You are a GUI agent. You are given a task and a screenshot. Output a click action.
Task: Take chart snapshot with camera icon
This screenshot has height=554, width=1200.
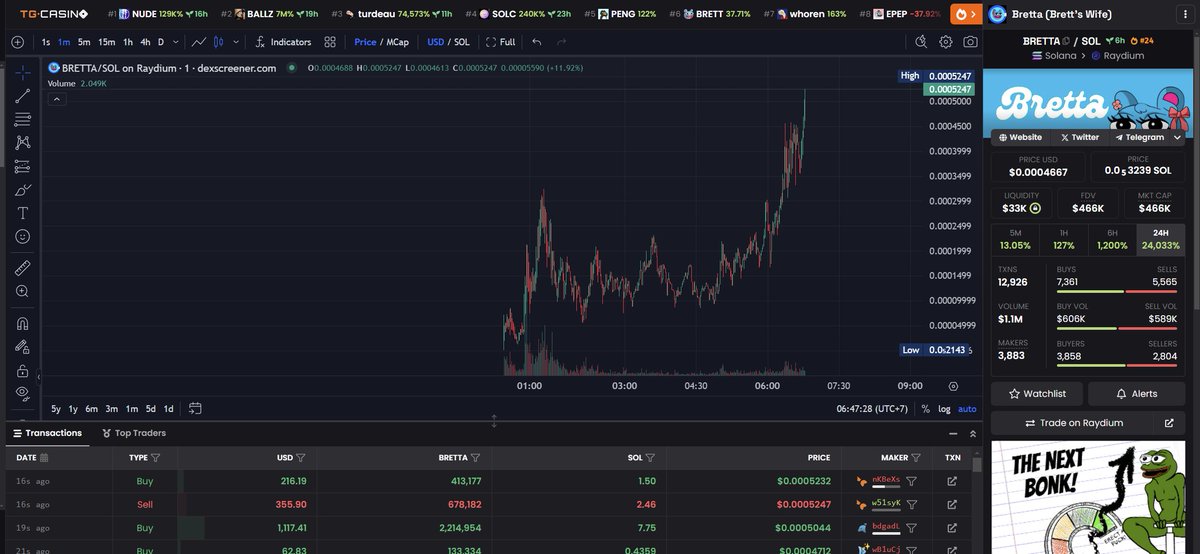970,42
